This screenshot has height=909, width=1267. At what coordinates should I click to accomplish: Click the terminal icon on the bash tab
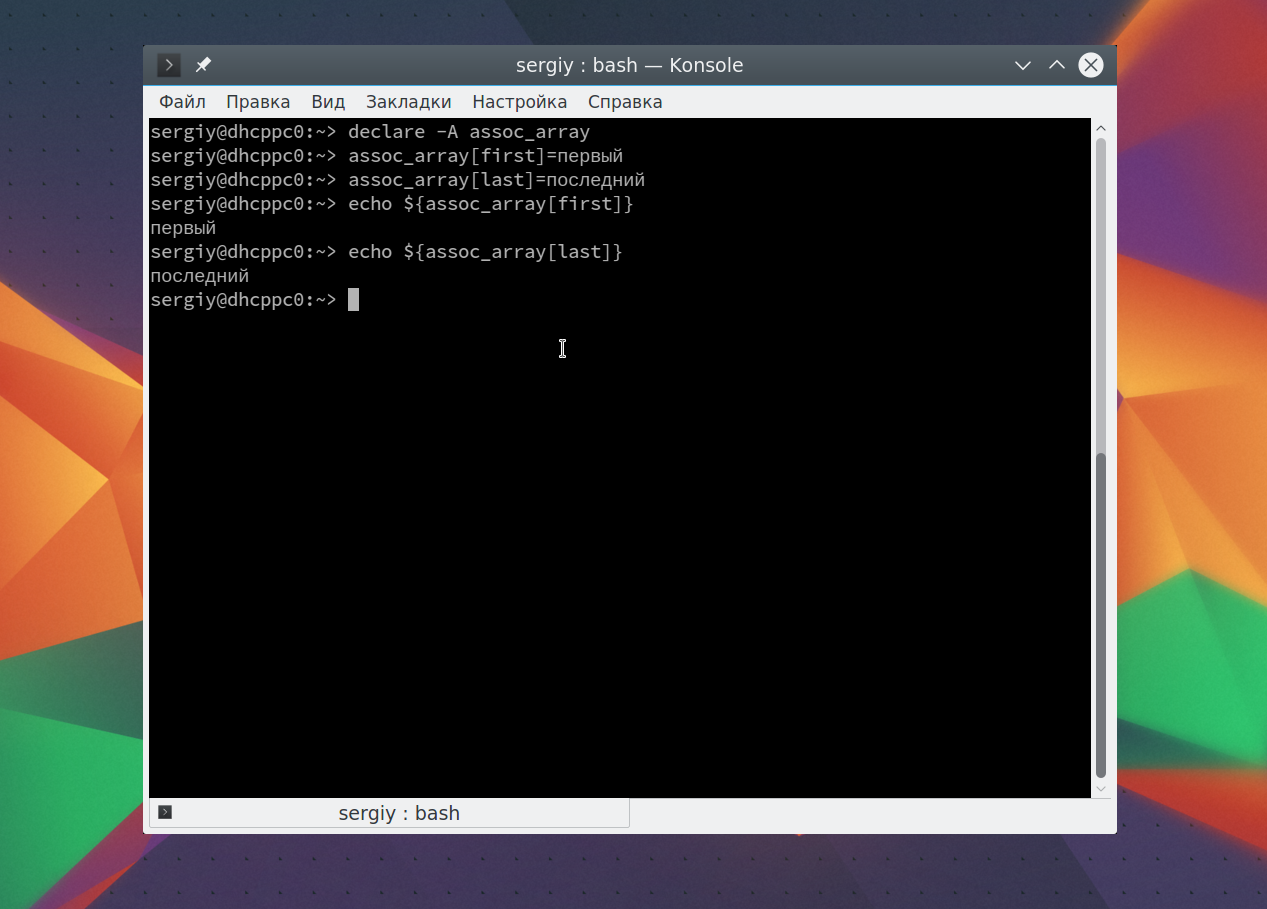[x=165, y=812]
